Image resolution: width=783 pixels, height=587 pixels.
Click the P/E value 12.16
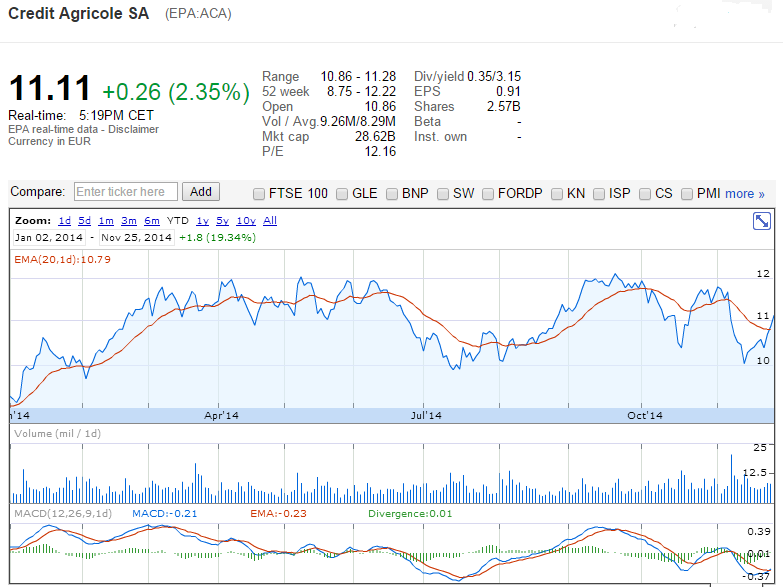pyautogui.click(x=380, y=151)
